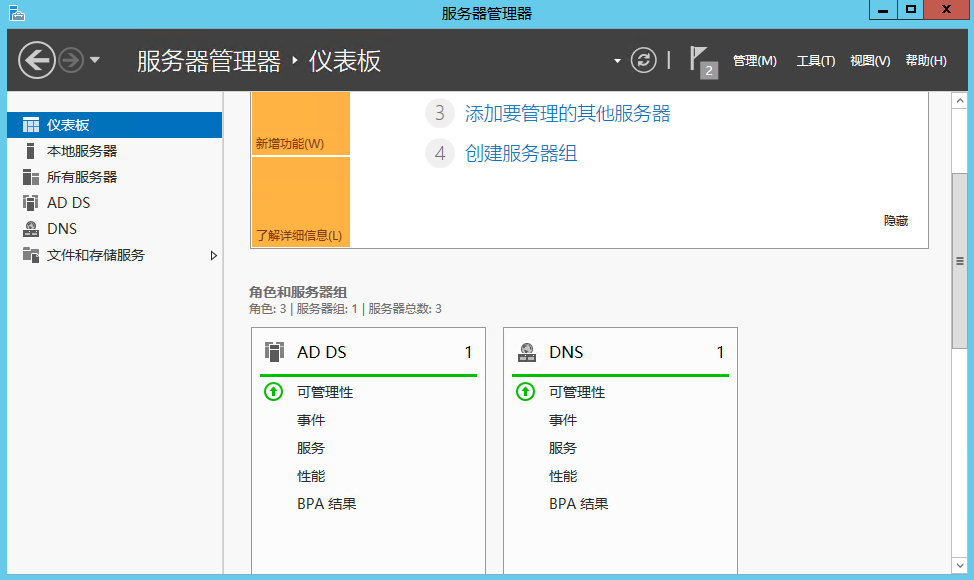Click the 创建服务器组 link
This screenshot has width=974, height=580.
pos(521,153)
